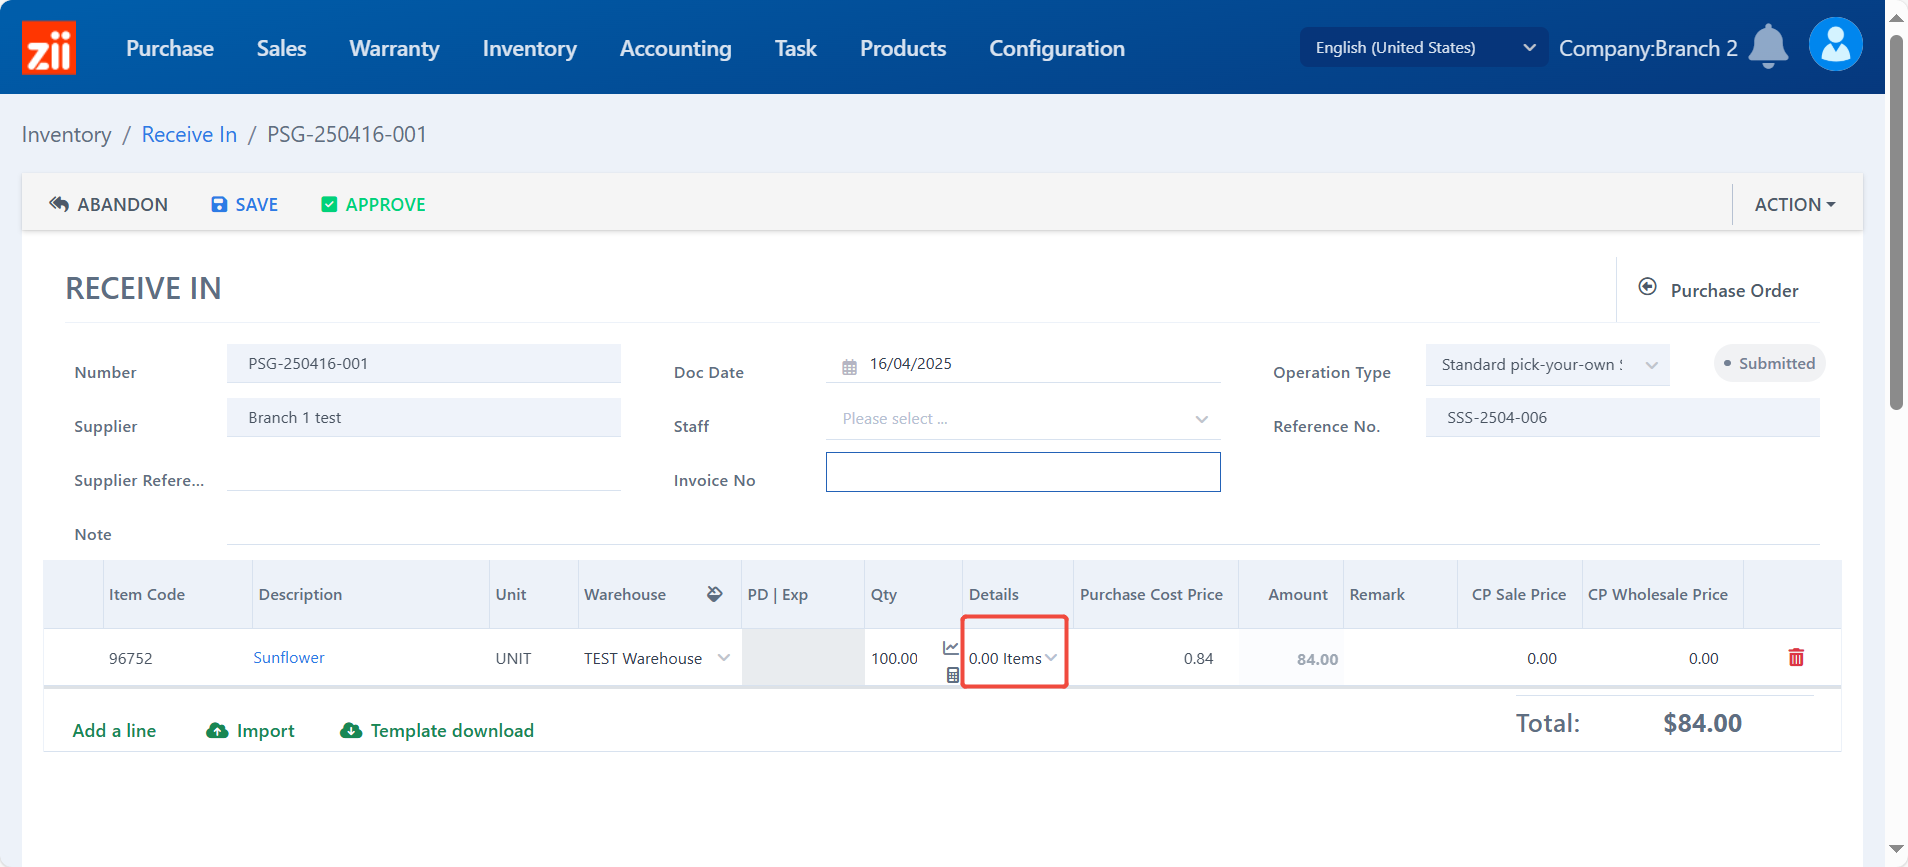
Task: Open the ACTION dropdown menu
Action: 1794,204
